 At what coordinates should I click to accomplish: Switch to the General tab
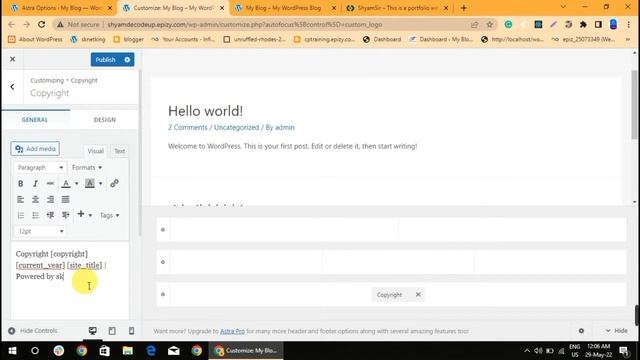(x=35, y=120)
